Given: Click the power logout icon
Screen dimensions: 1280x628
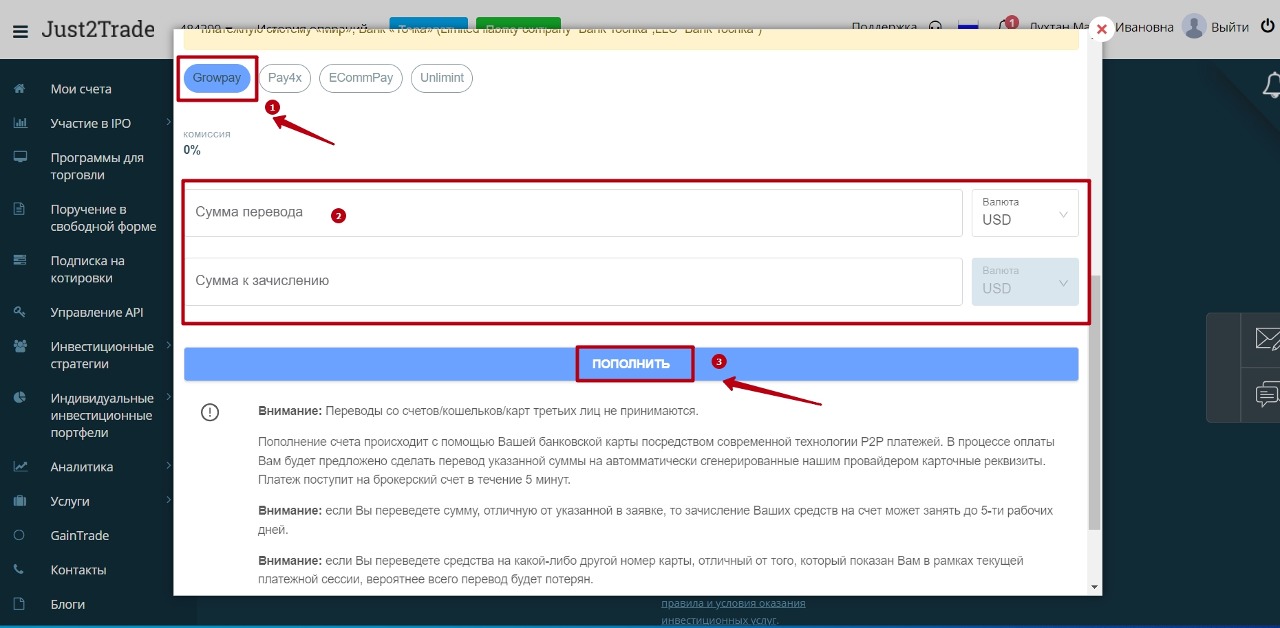Looking at the screenshot, I should [x=1268, y=27].
